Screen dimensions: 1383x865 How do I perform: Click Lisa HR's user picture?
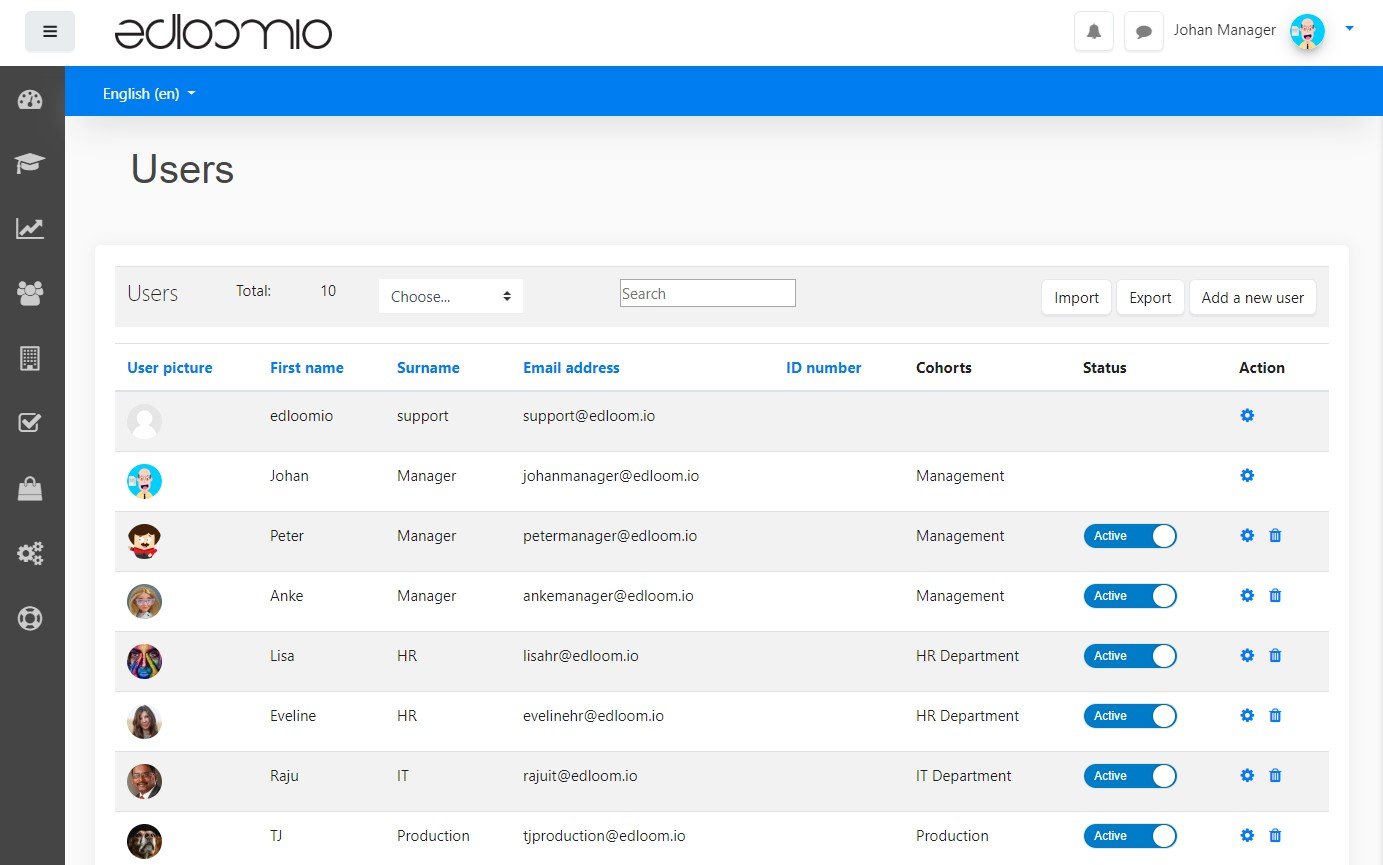click(x=144, y=661)
